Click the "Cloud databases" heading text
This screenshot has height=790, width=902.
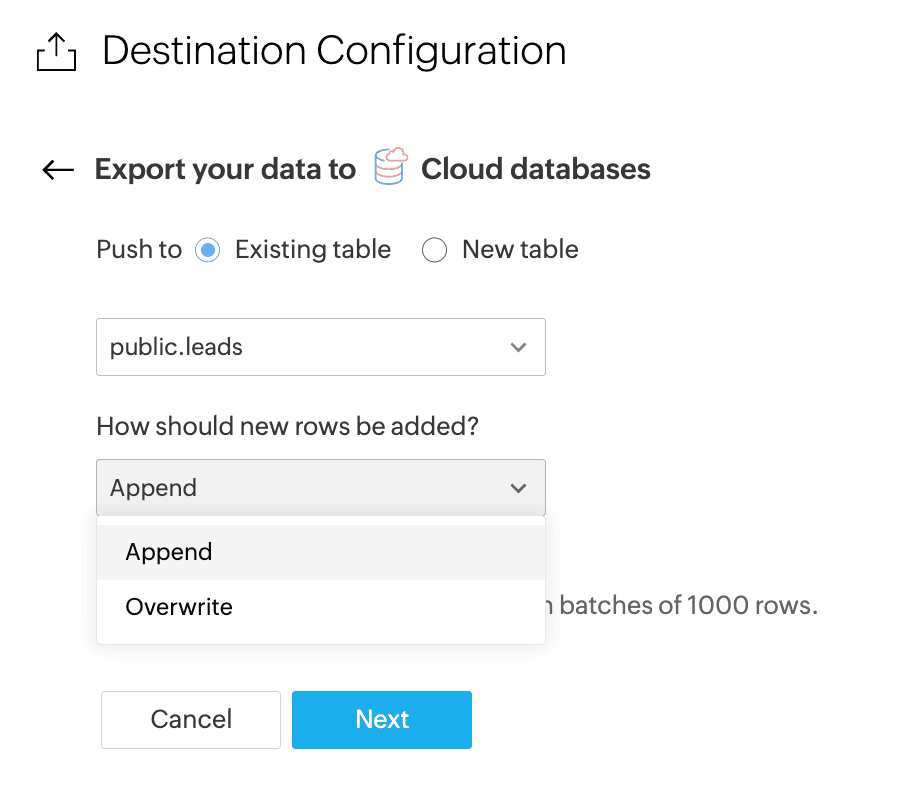click(x=536, y=170)
